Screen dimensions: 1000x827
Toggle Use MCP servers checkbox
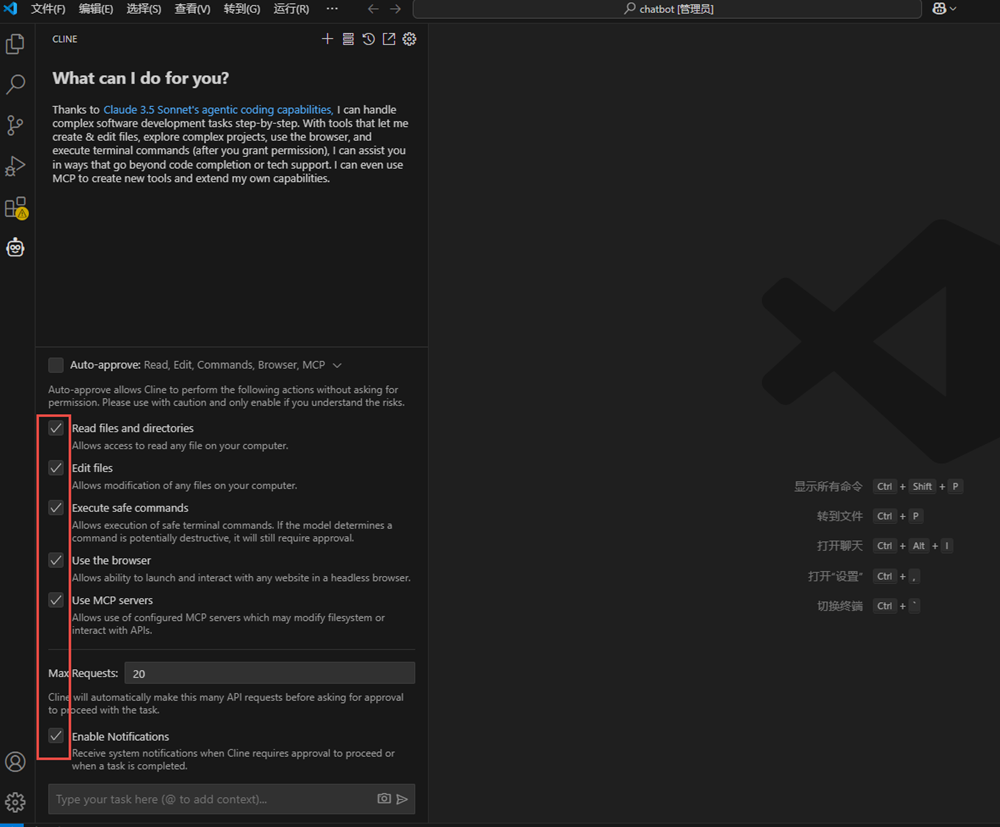[56, 600]
